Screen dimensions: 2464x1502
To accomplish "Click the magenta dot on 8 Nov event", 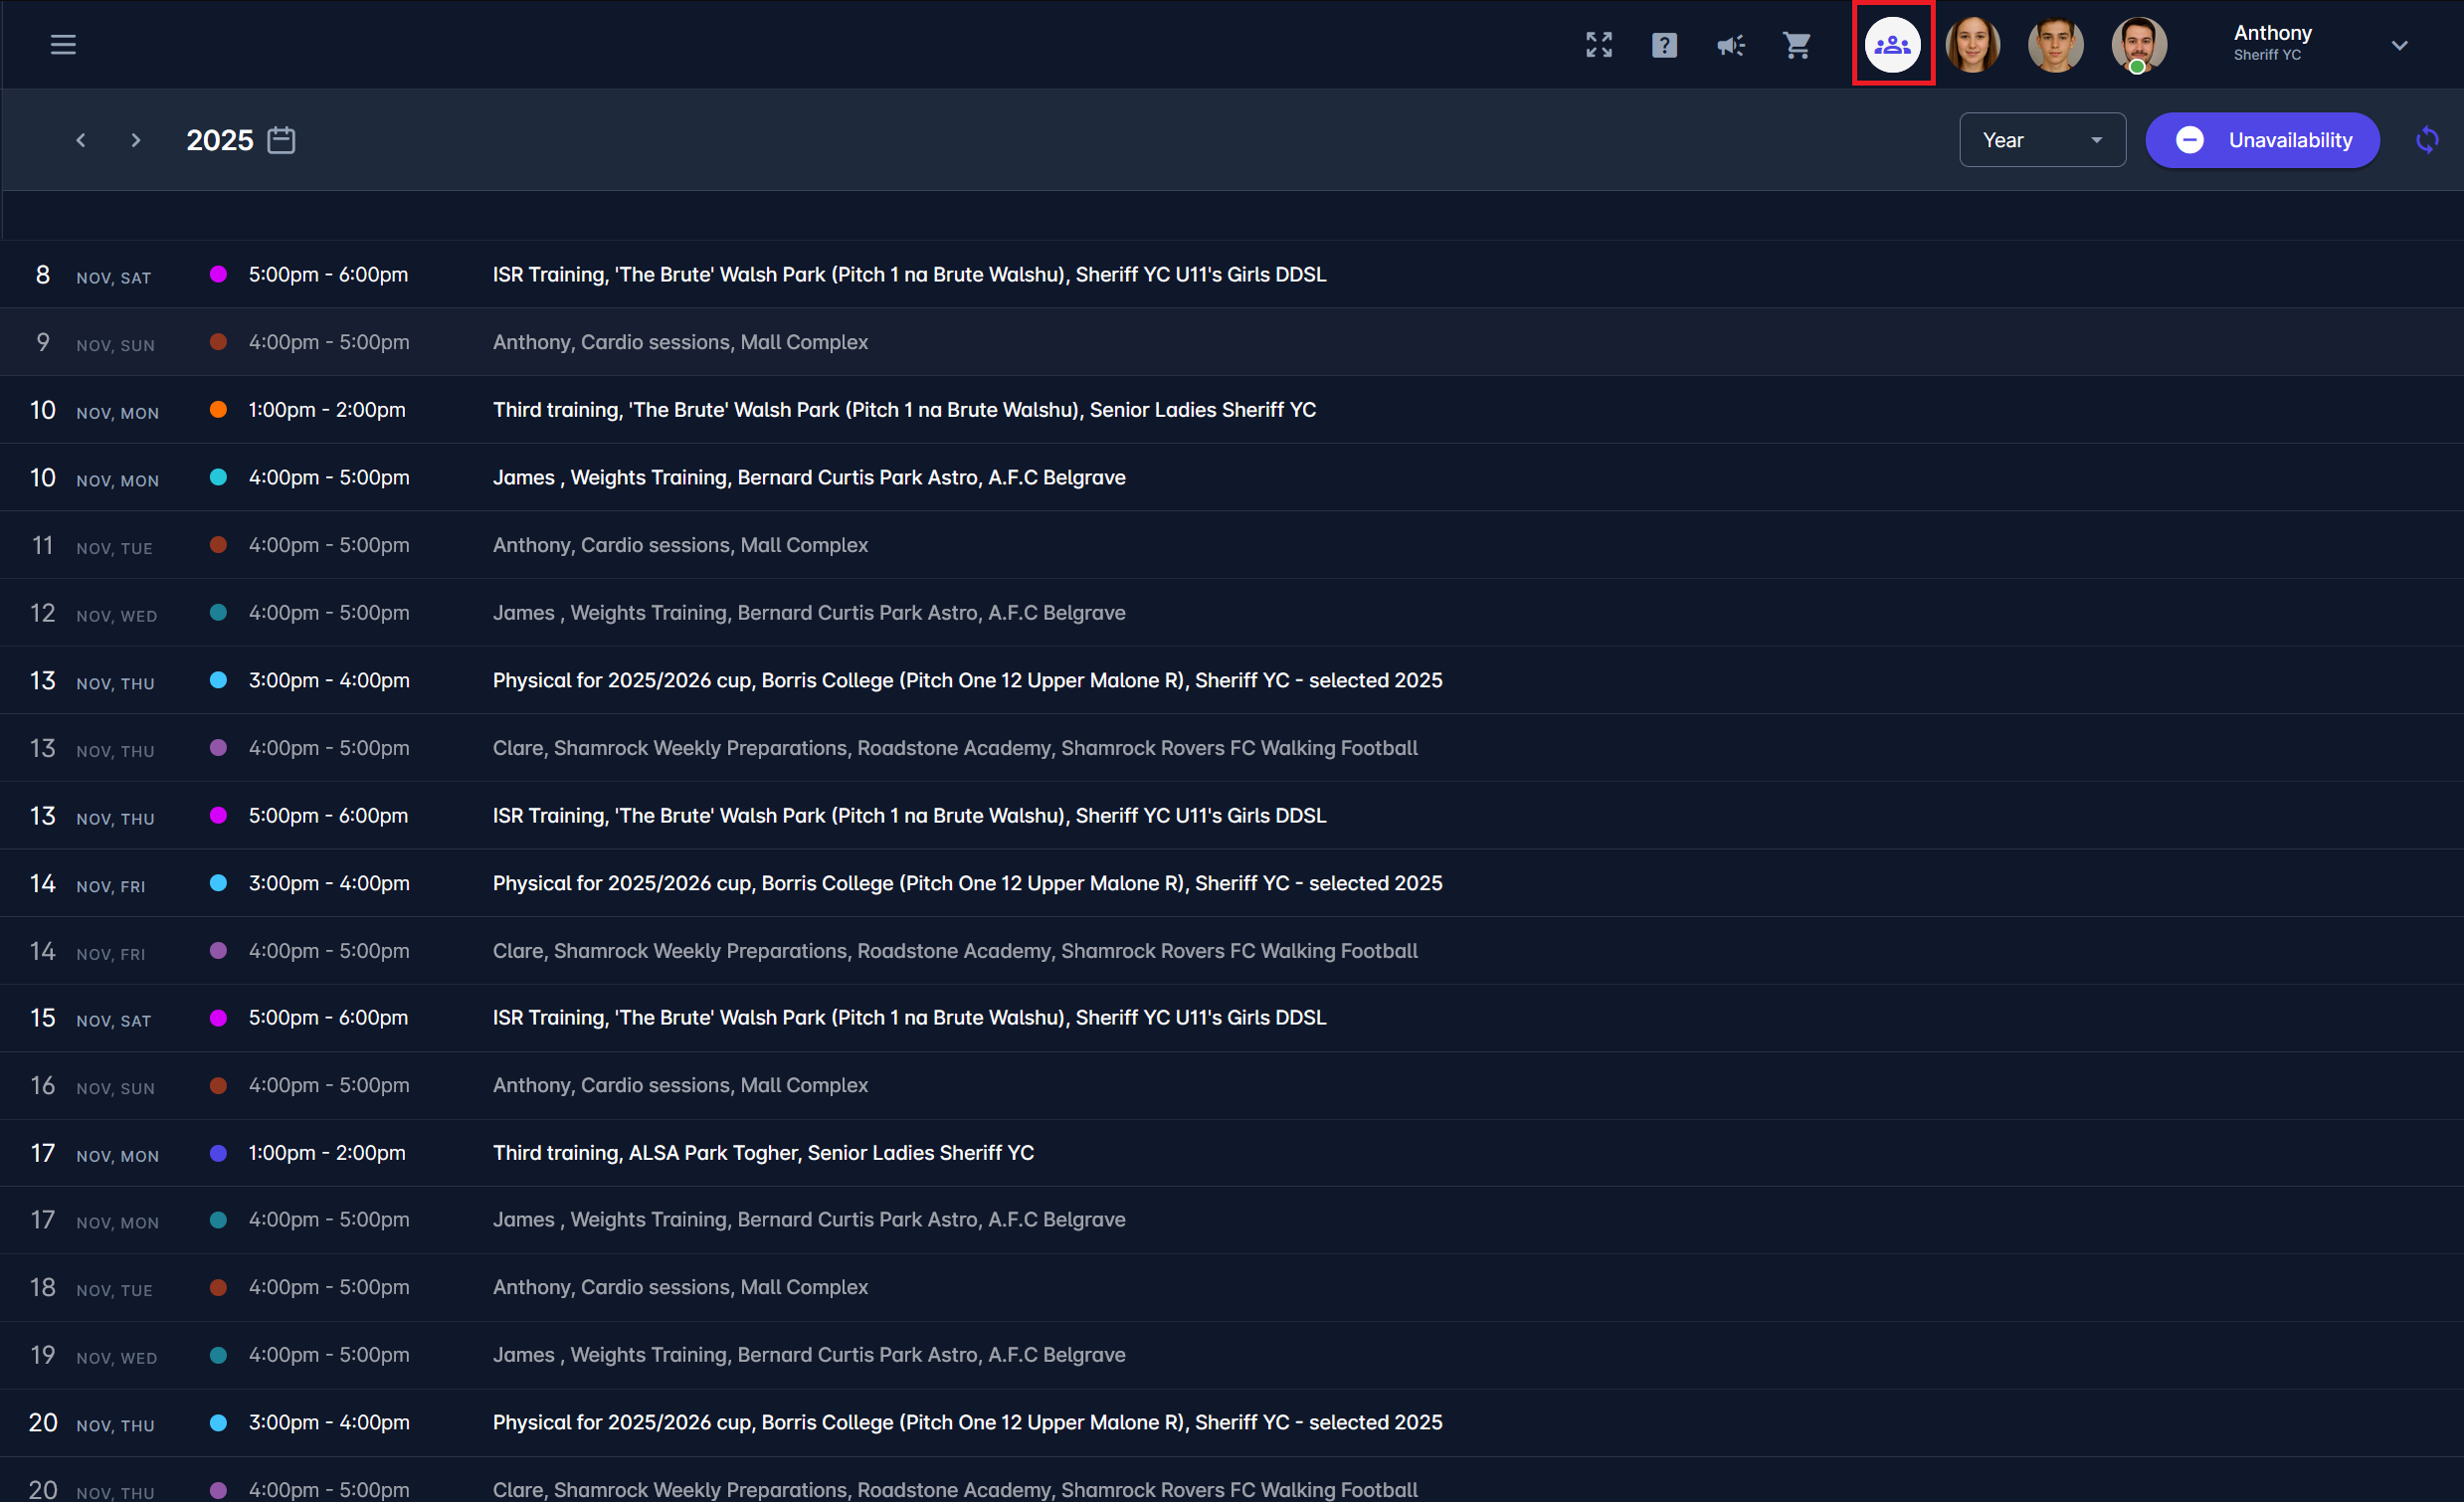I will pyautogui.click(x=218, y=274).
